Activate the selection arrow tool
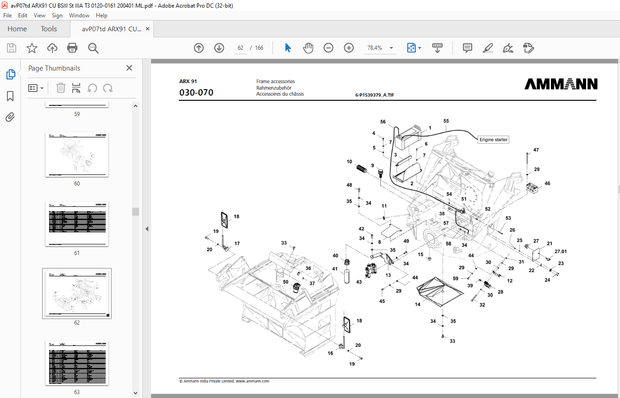620x398 pixels. (288, 48)
